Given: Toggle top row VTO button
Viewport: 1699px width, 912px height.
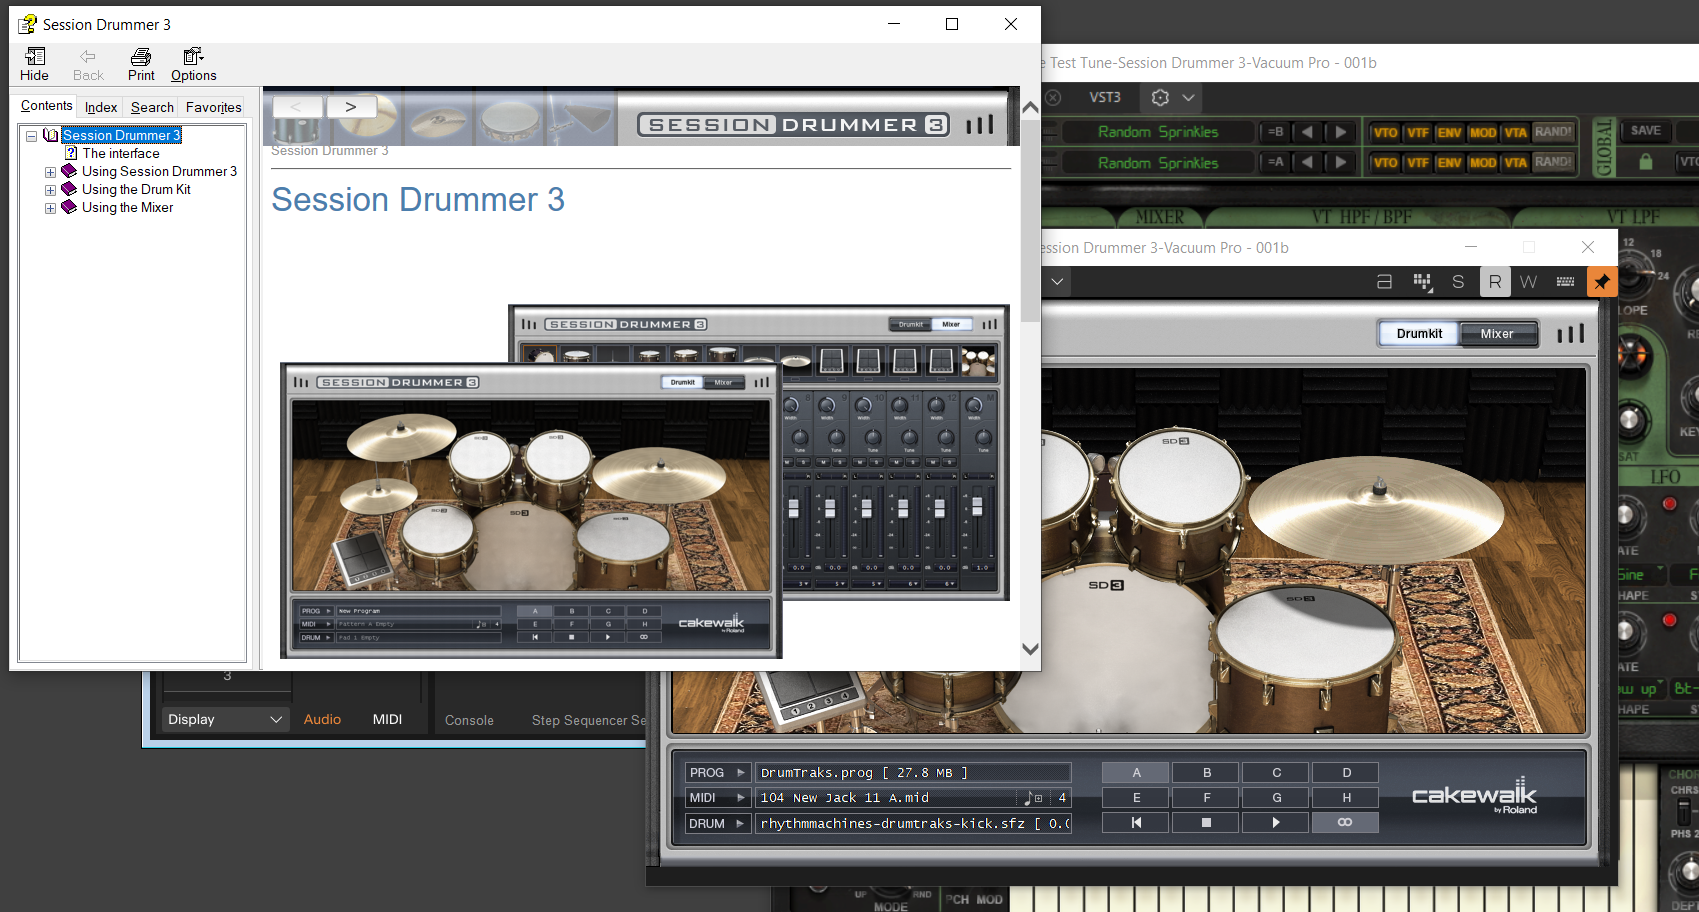Looking at the screenshot, I should click(1385, 132).
